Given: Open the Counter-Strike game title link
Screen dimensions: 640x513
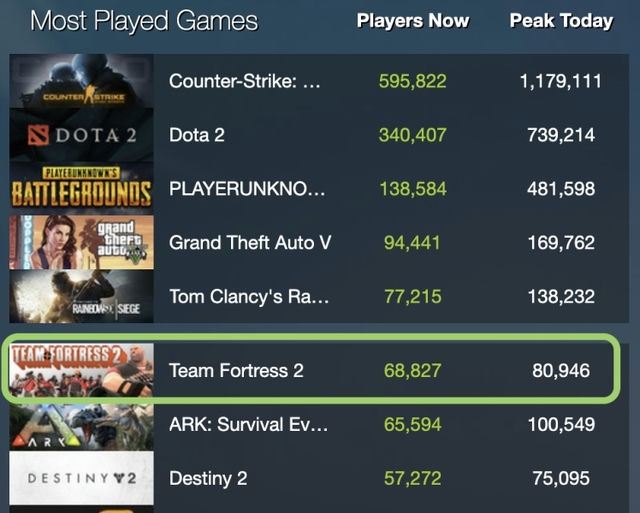Looking at the screenshot, I should click(245, 81).
